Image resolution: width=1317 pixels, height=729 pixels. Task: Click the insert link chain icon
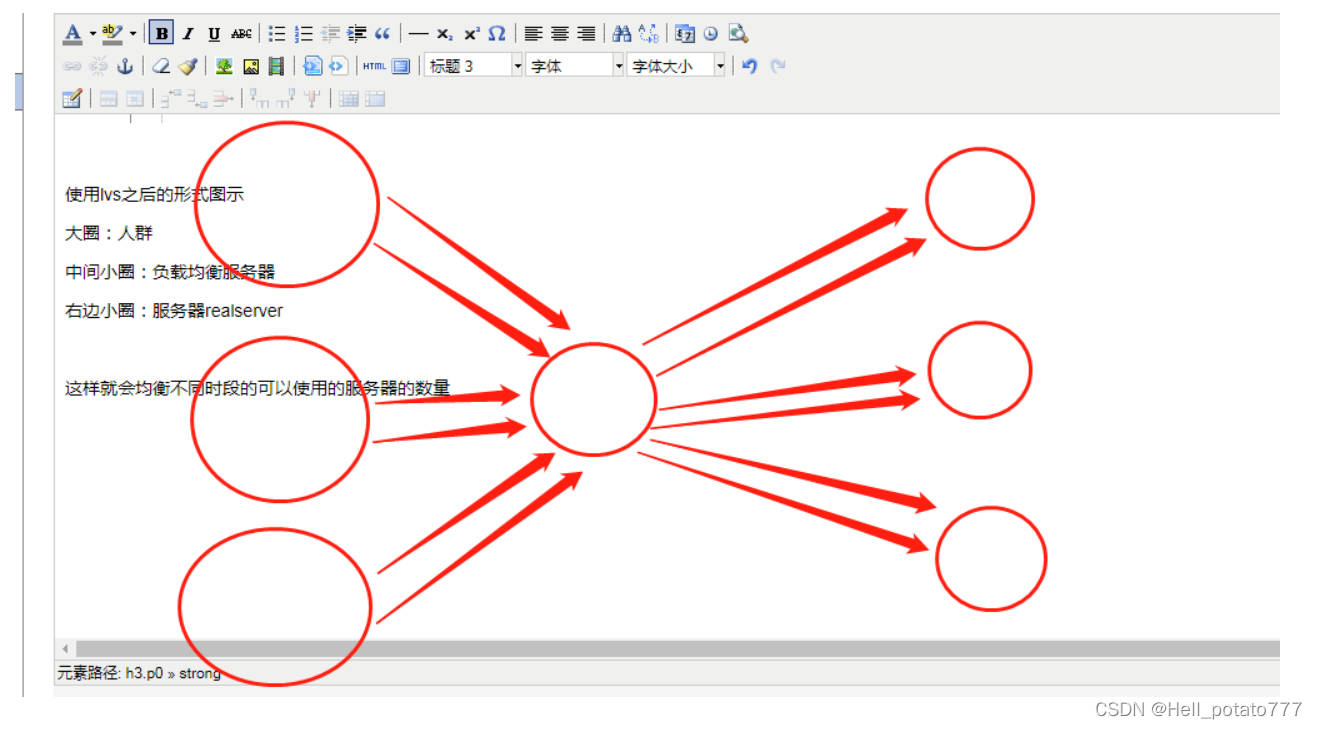(x=72, y=67)
